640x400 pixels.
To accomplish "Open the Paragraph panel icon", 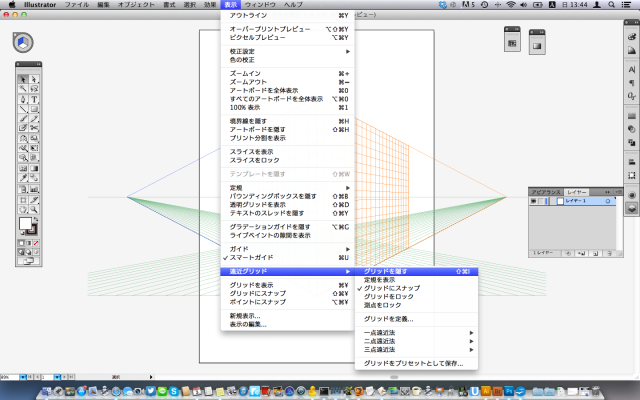I will 631,83.
